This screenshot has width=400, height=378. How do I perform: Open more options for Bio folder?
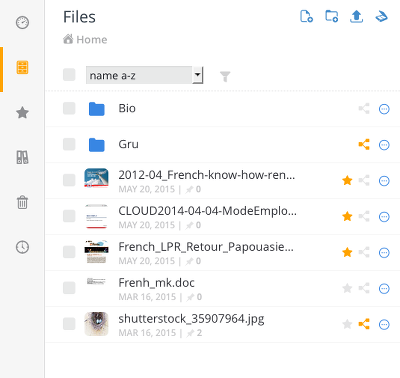(x=384, y=109)
